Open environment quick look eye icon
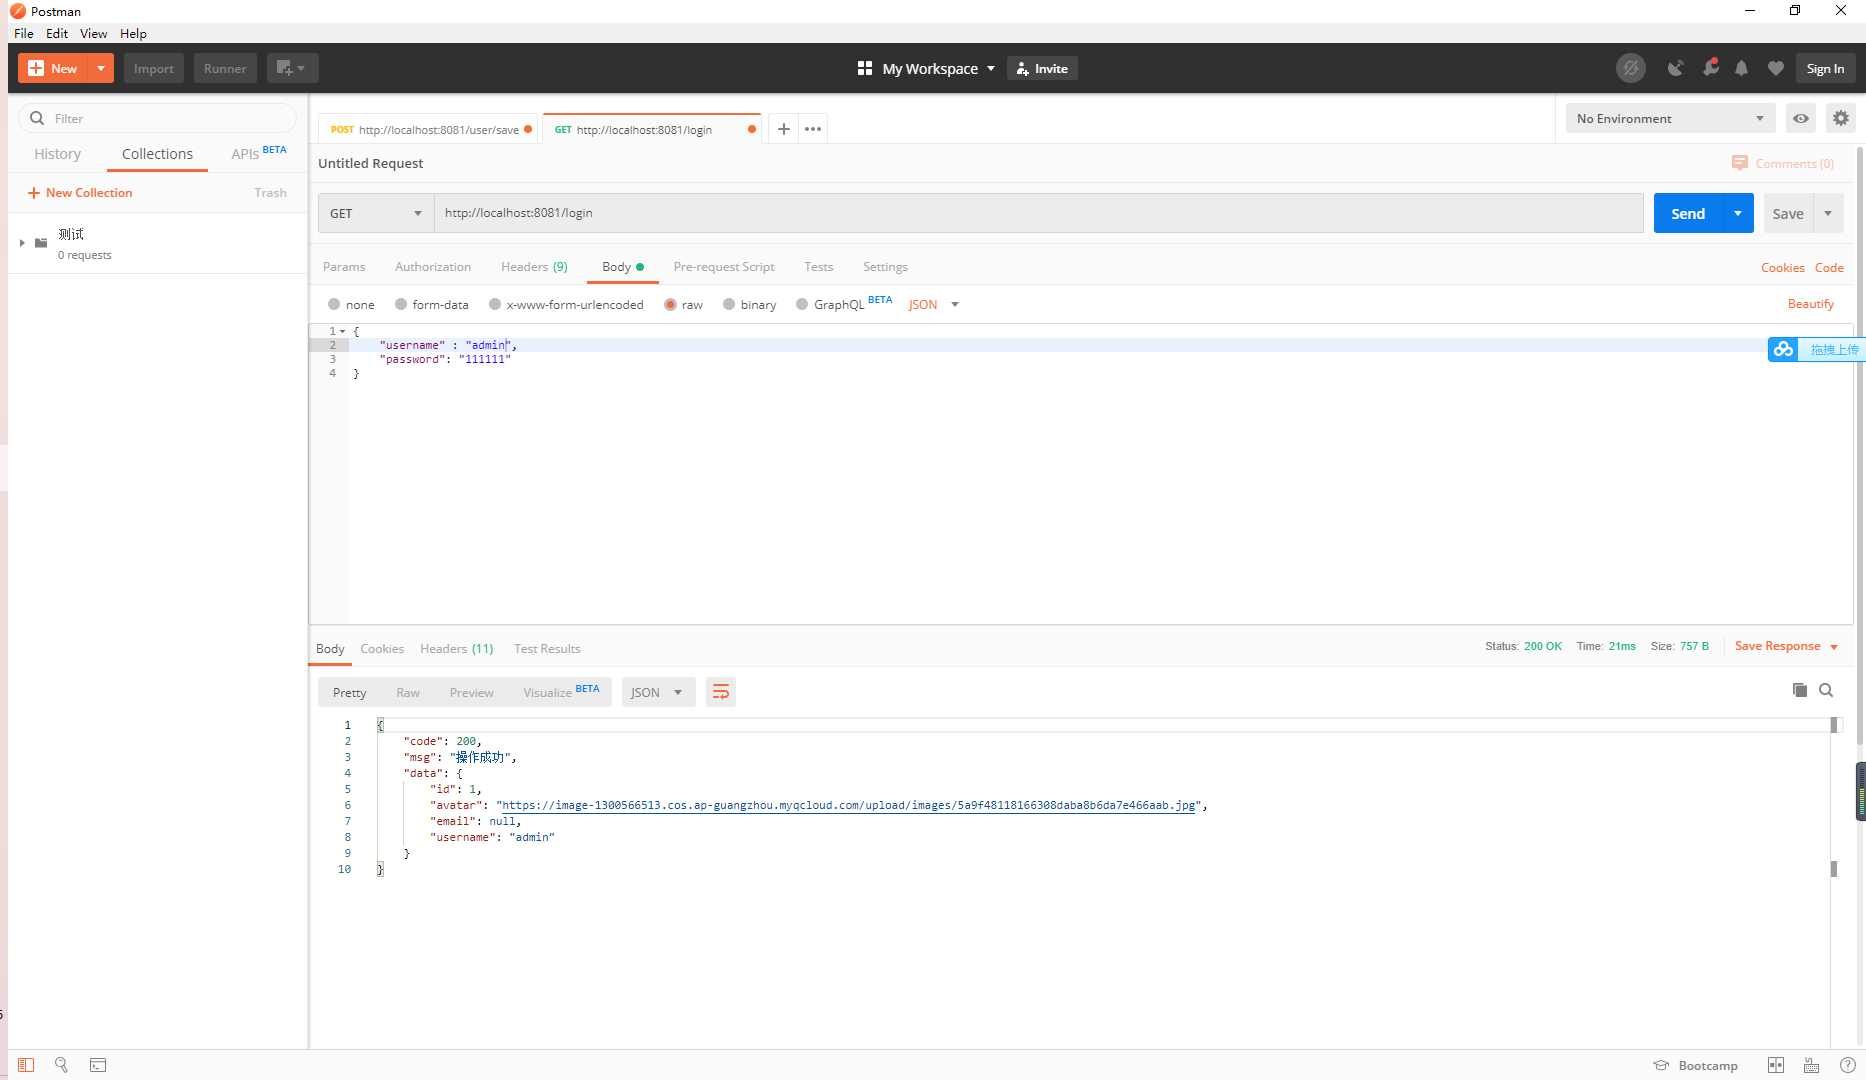 tap(1801, 118)
